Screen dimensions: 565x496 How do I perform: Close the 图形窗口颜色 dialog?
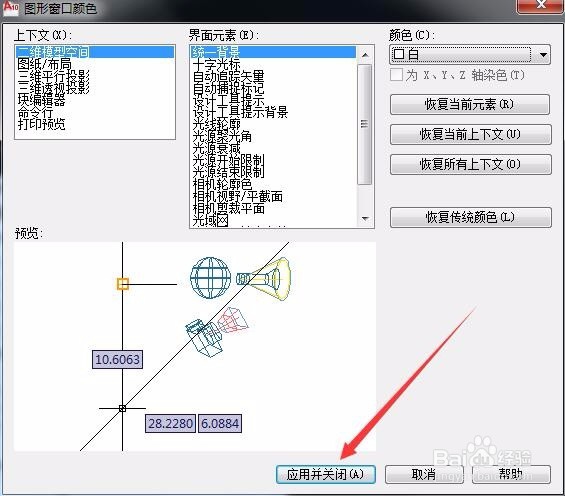(x=540, y=5)
